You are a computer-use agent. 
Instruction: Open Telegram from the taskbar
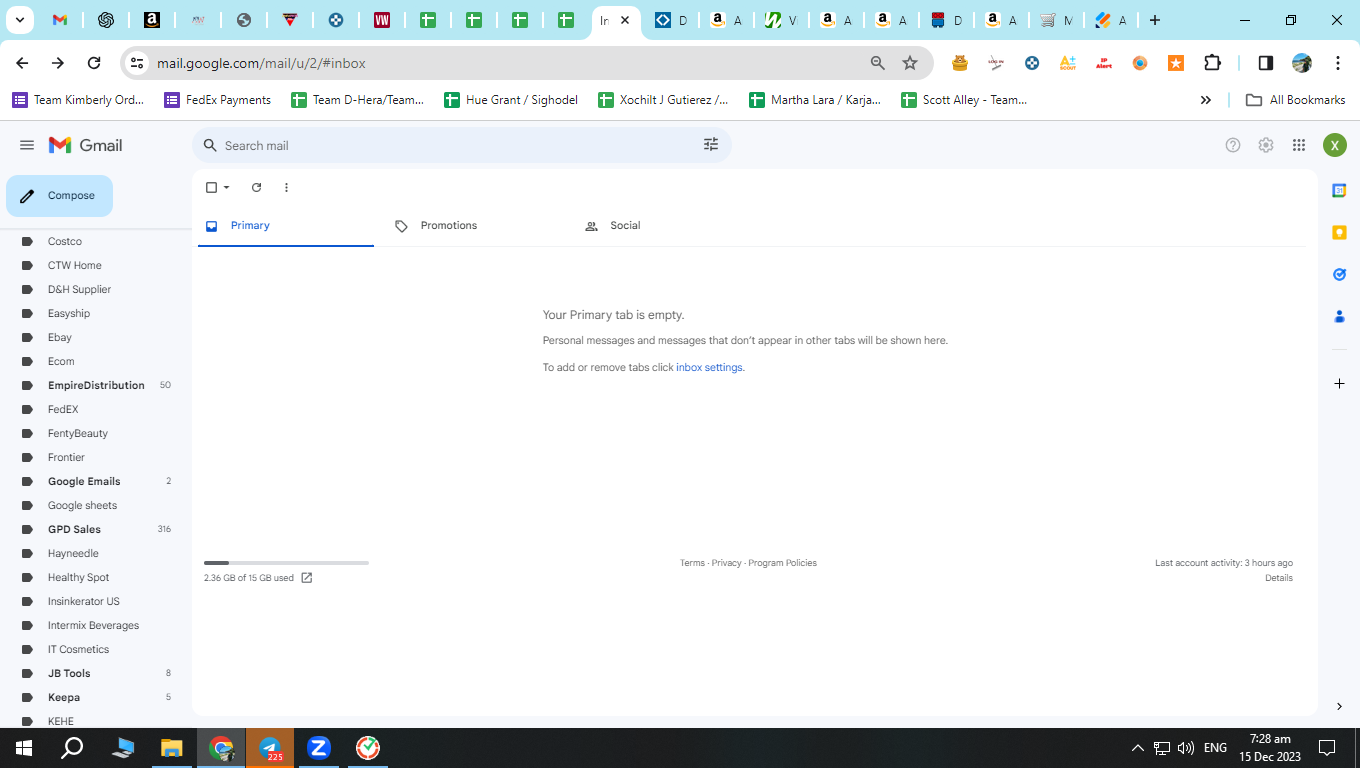[x=270, y=748]
